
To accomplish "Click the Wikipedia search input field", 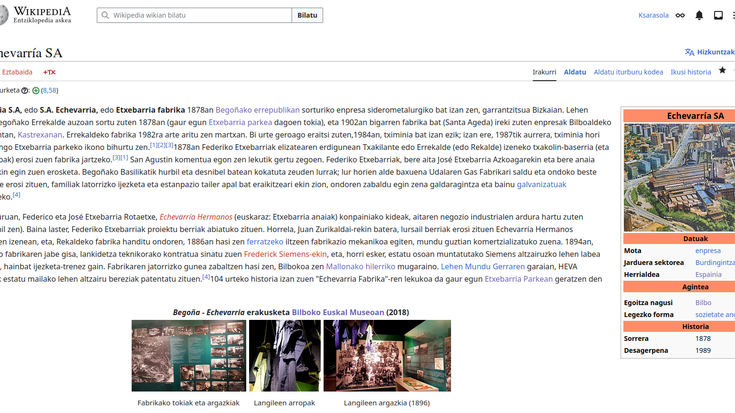I will click(195, 15).
